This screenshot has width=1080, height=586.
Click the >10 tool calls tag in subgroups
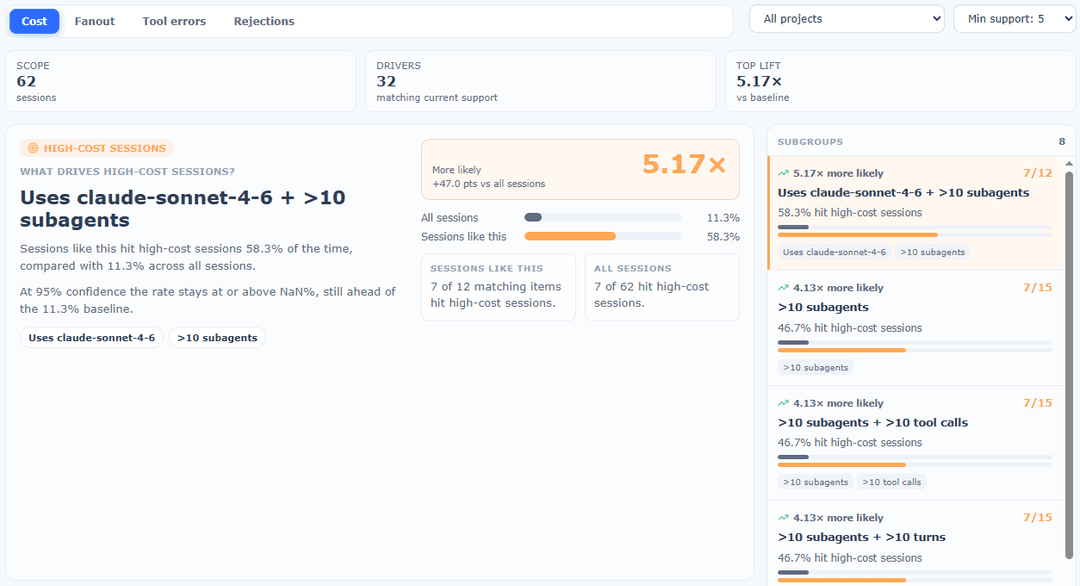click(891, 482)
